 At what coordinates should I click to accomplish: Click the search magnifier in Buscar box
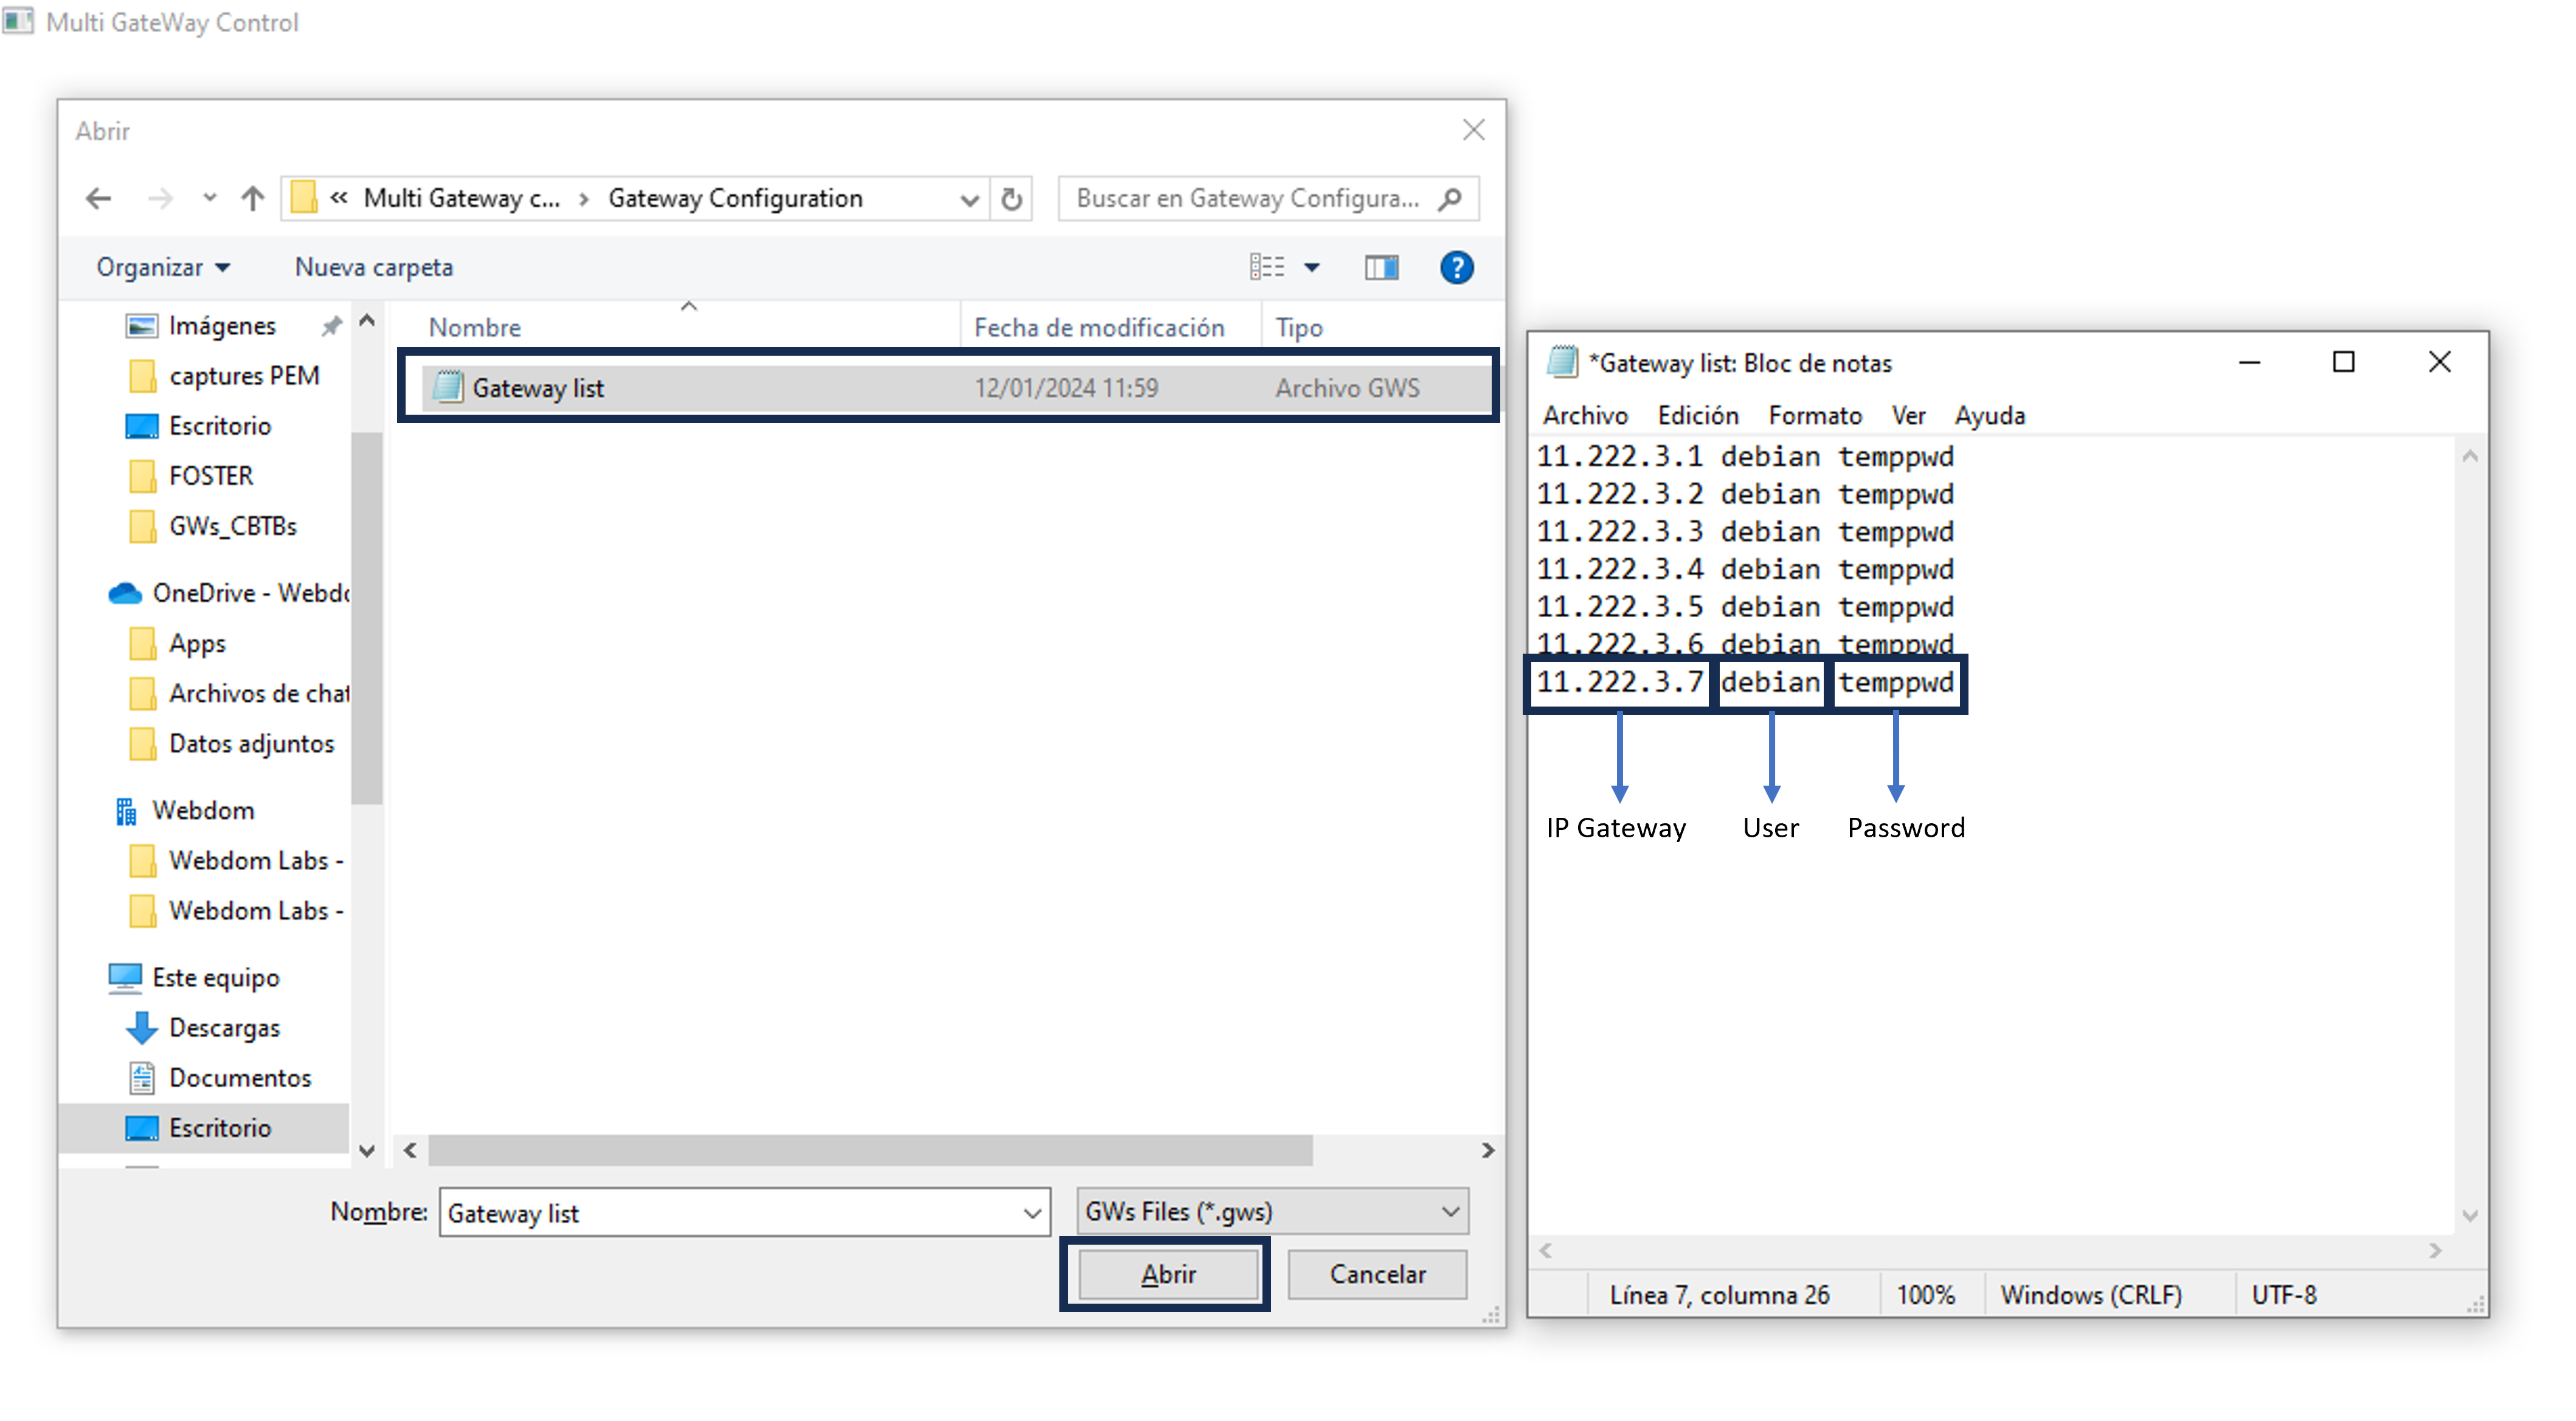pos(1450,198)
